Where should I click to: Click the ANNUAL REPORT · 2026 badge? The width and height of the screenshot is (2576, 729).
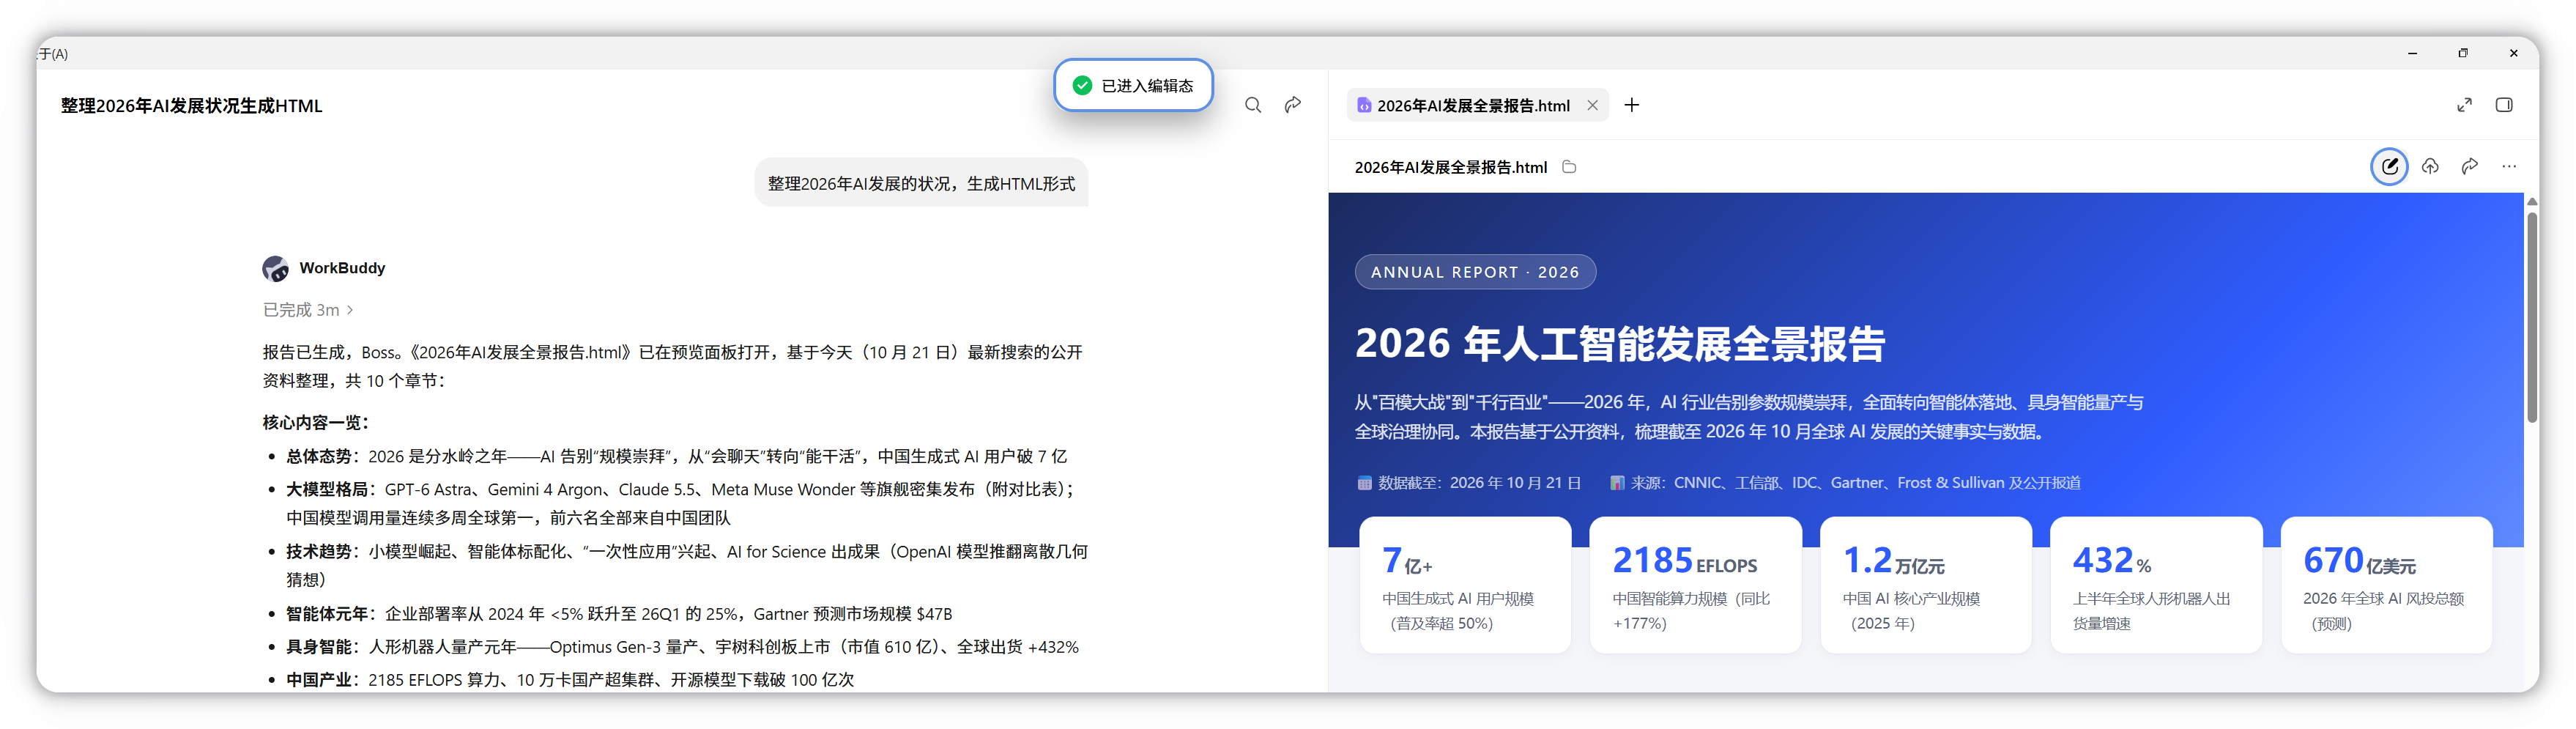[x=1475, y=272]
